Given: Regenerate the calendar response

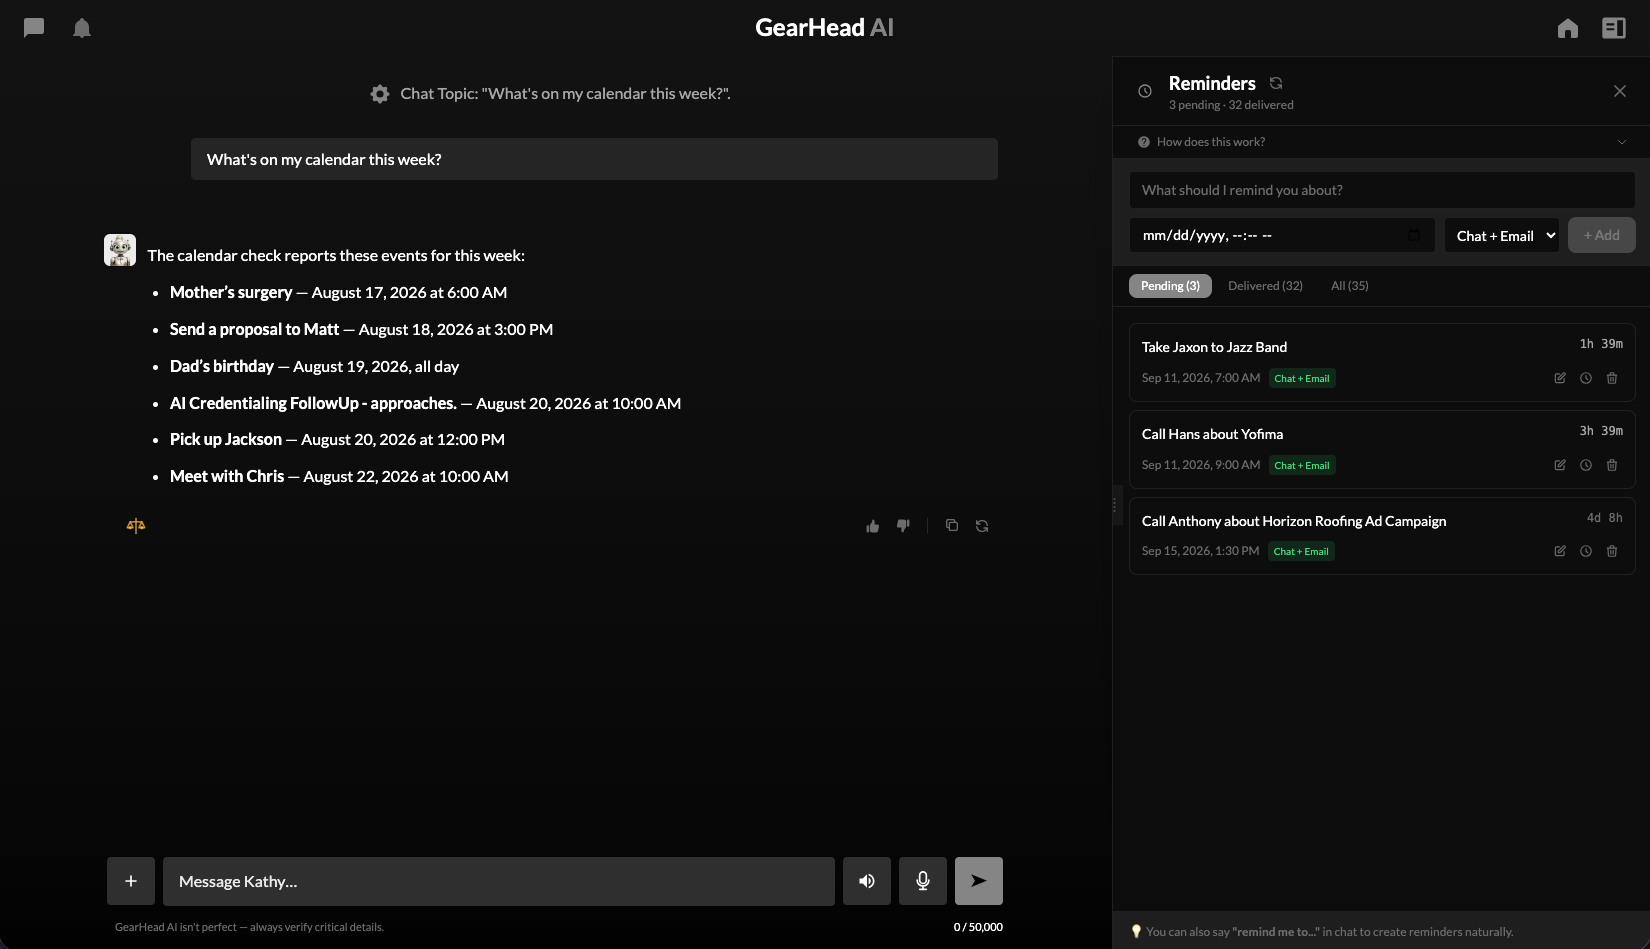Looking at the screenshot, I should (x=982, y=526).
